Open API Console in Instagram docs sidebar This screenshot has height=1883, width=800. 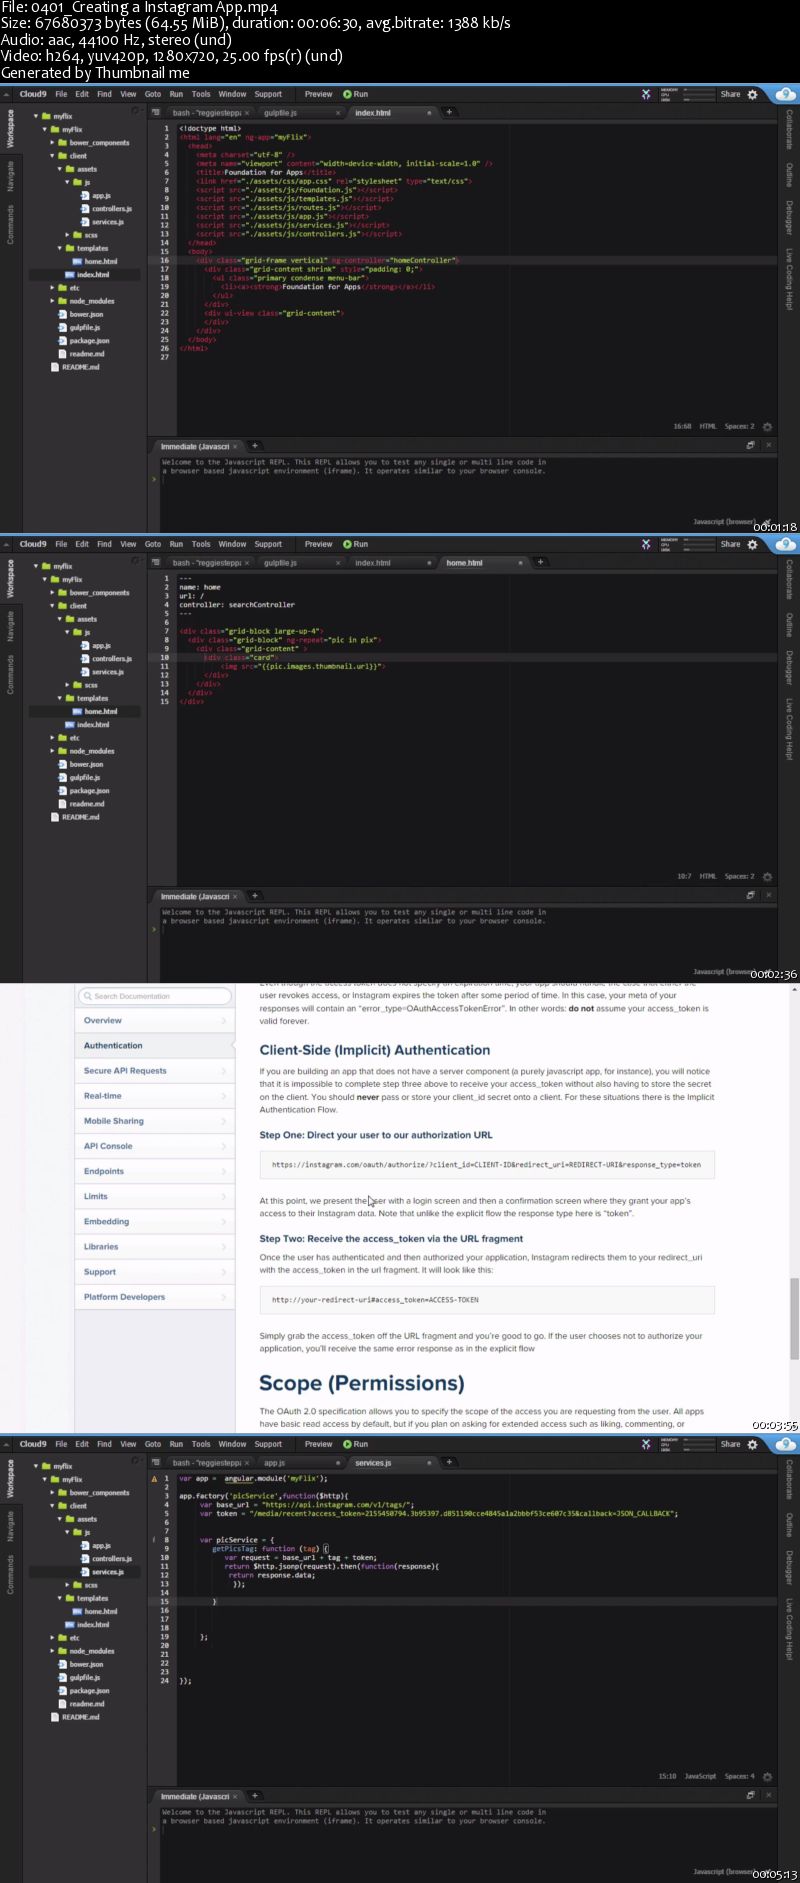(x=154, y=1146)
